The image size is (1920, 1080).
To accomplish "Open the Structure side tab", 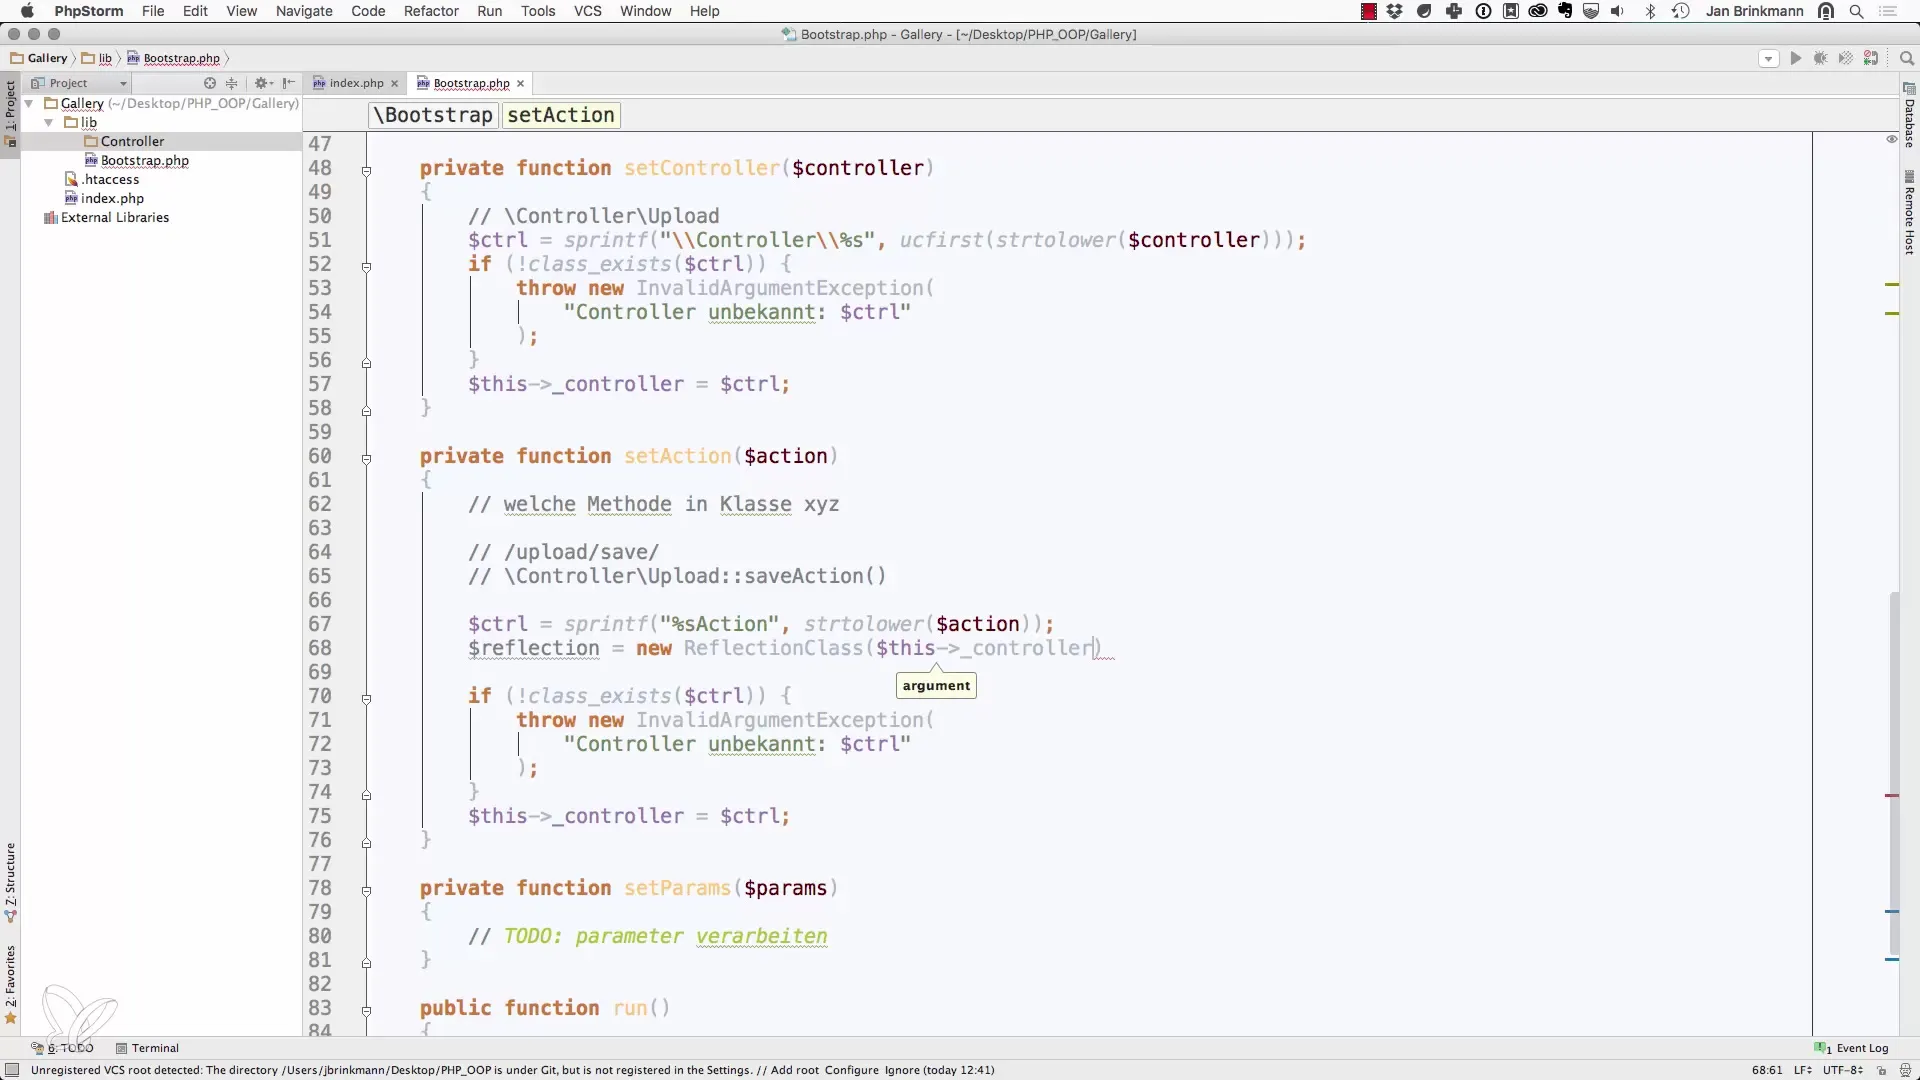I will (10, 883).
